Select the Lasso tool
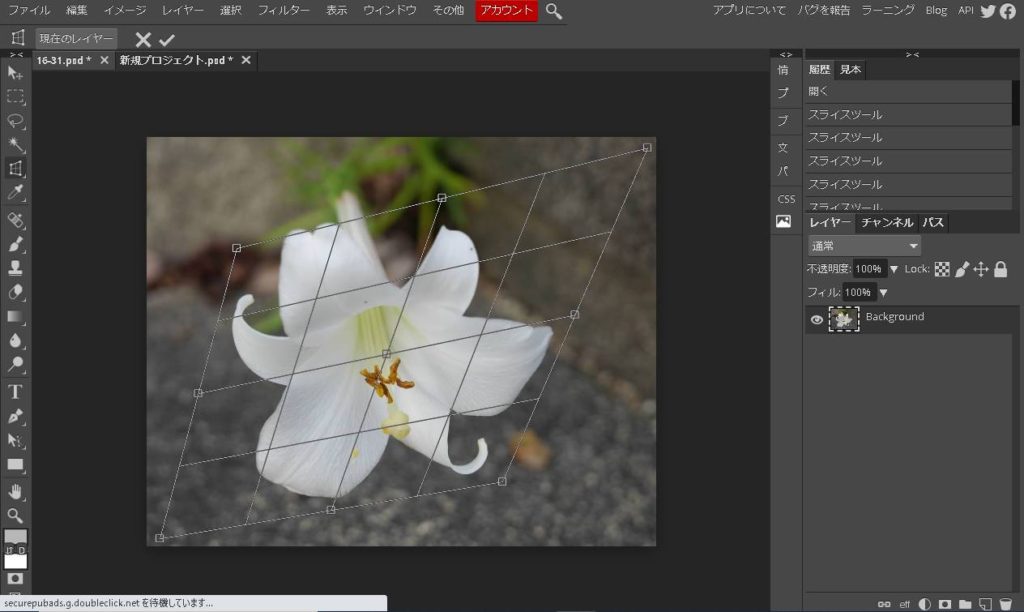The height and width of the screenshot is (612, 1024). tap(15, 121)
